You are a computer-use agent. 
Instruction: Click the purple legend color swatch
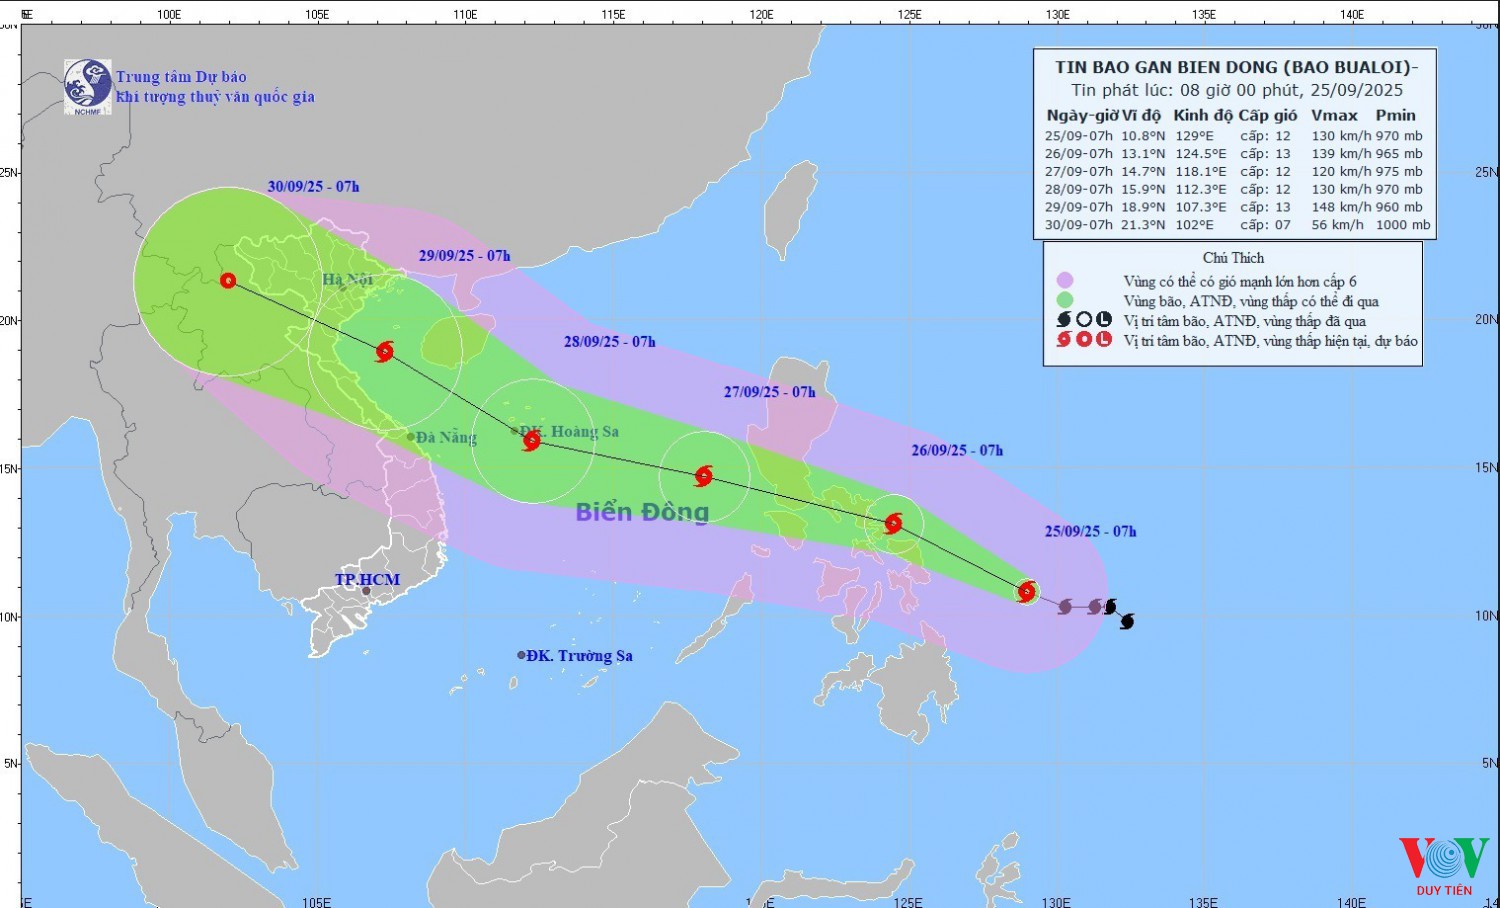pos(1065,281)
